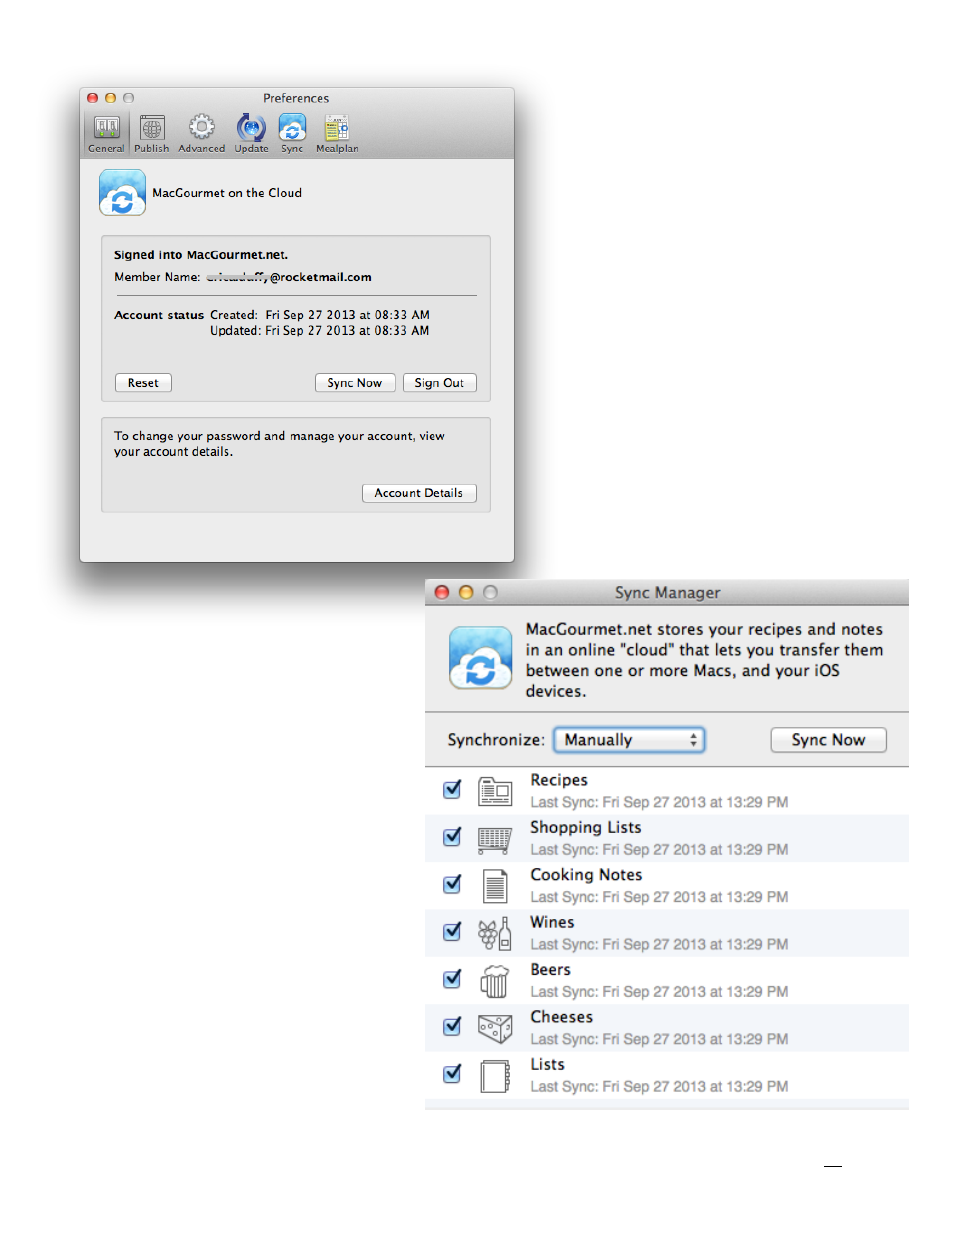
Task: Click the Sign Out button
Action: pyautogui.click(x=439, y=383)
